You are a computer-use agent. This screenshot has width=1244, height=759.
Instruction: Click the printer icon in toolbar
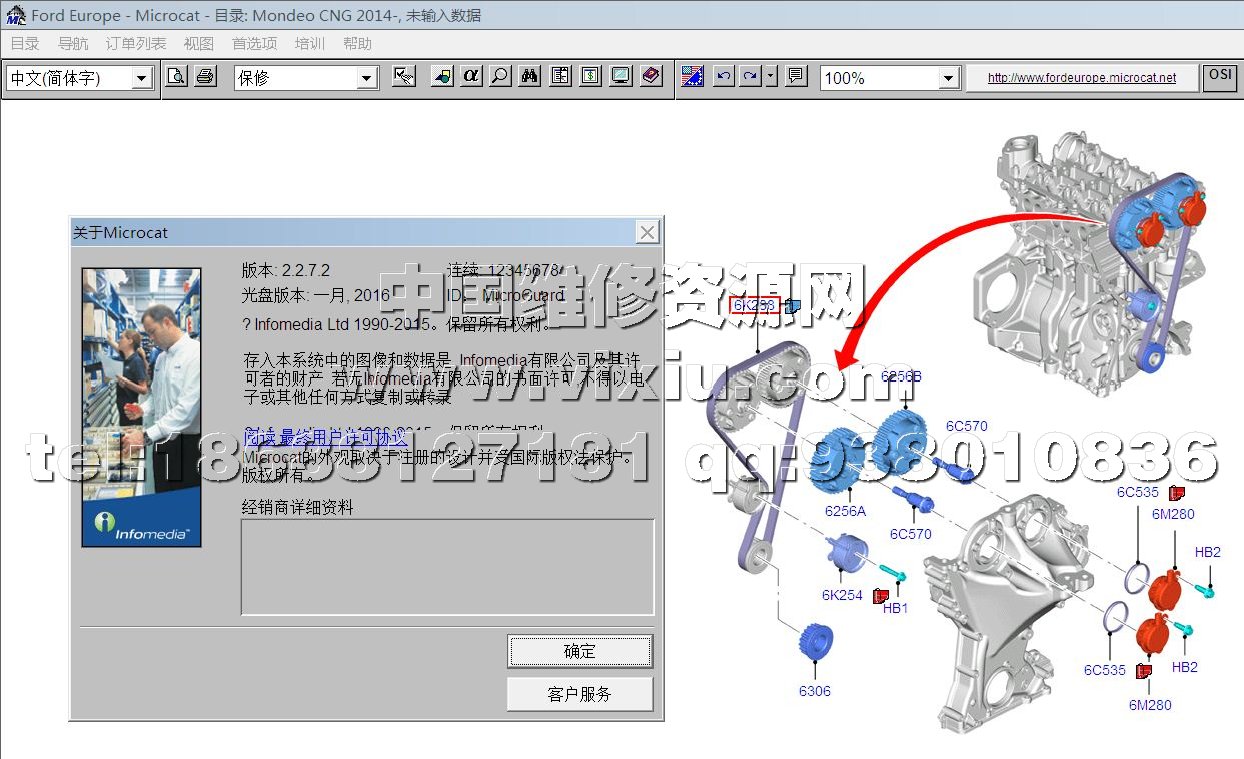(205, 77)
